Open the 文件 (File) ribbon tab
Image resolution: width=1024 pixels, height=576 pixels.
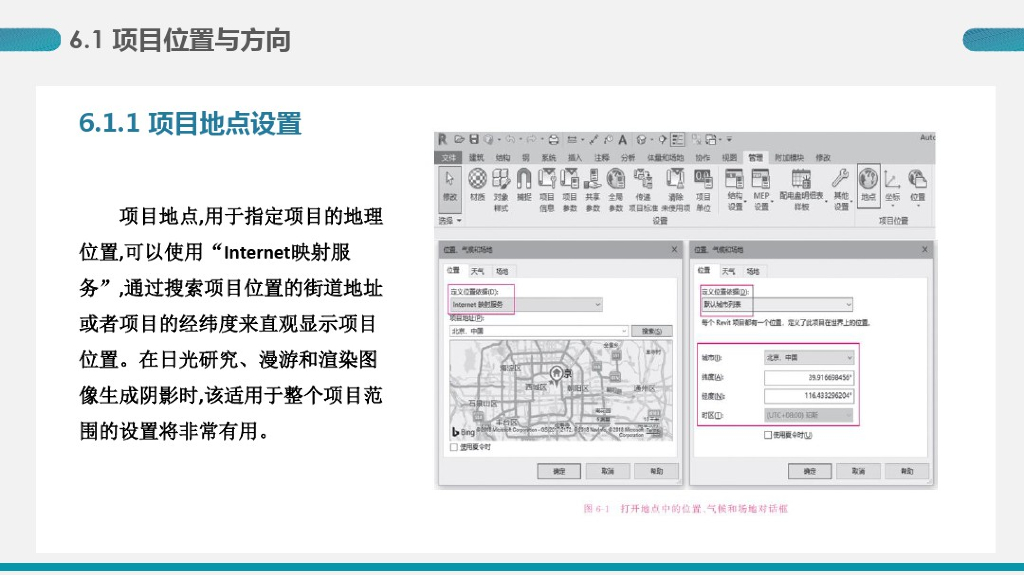449,157
